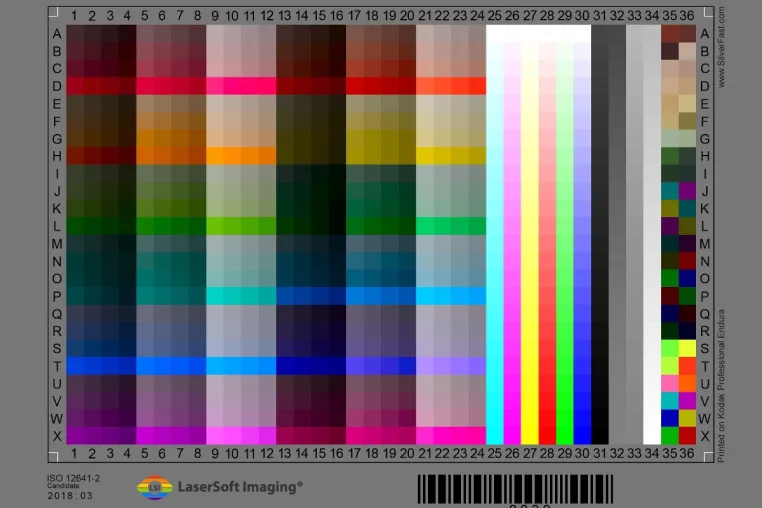Select the blue patch at W35
The height and width of the screenshot is (508, 762).
(670, 419)
